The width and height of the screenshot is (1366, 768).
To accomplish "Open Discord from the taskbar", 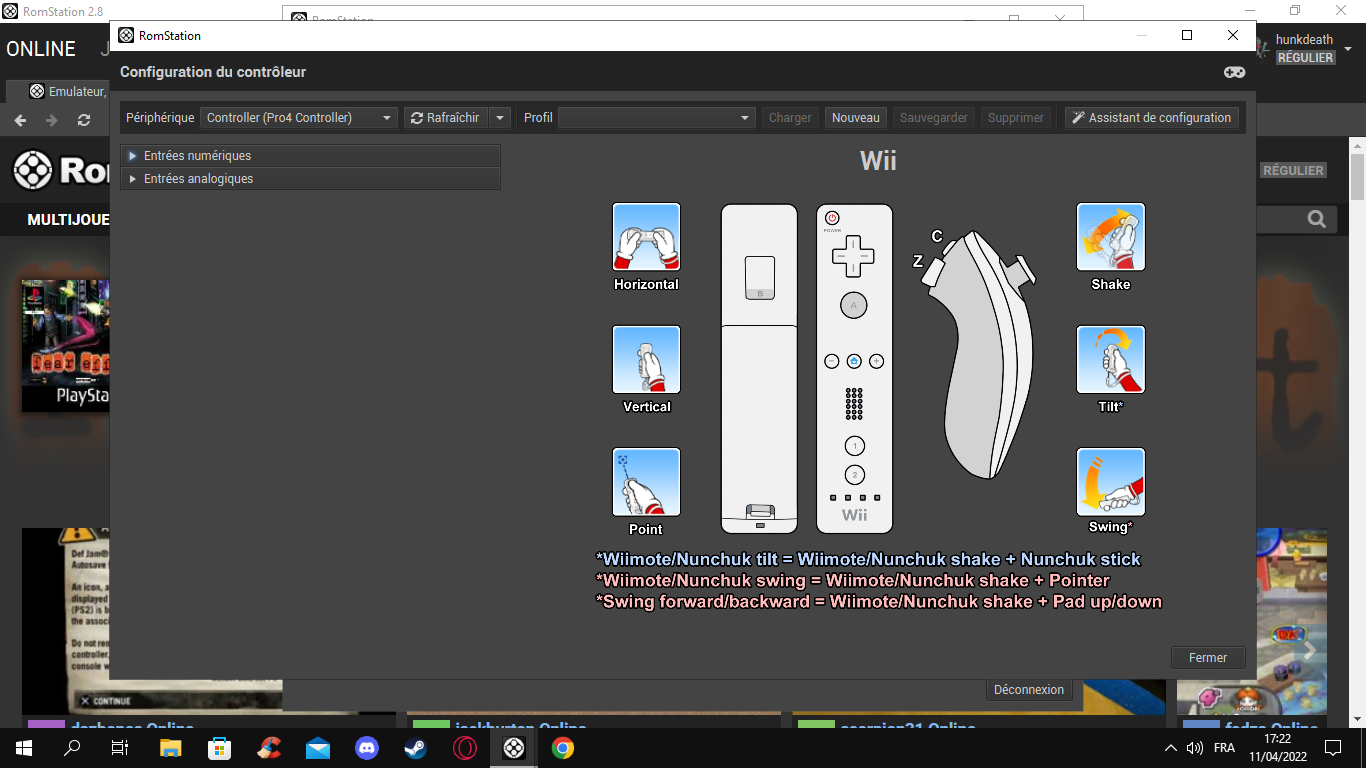I will pos(367,748).
